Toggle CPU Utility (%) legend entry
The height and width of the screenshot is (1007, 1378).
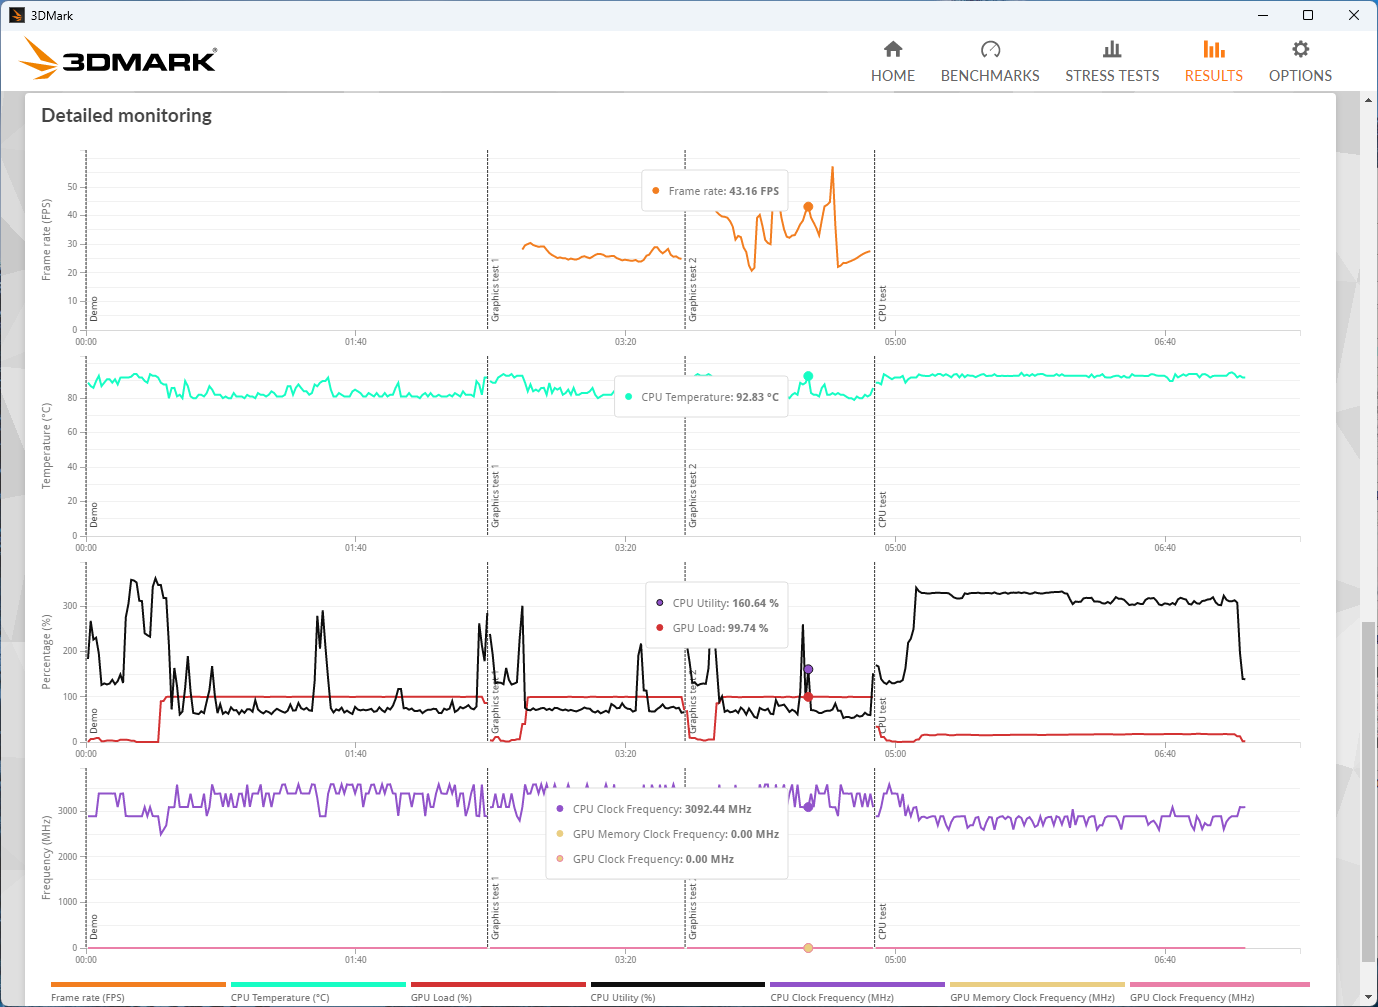point(623,997)
